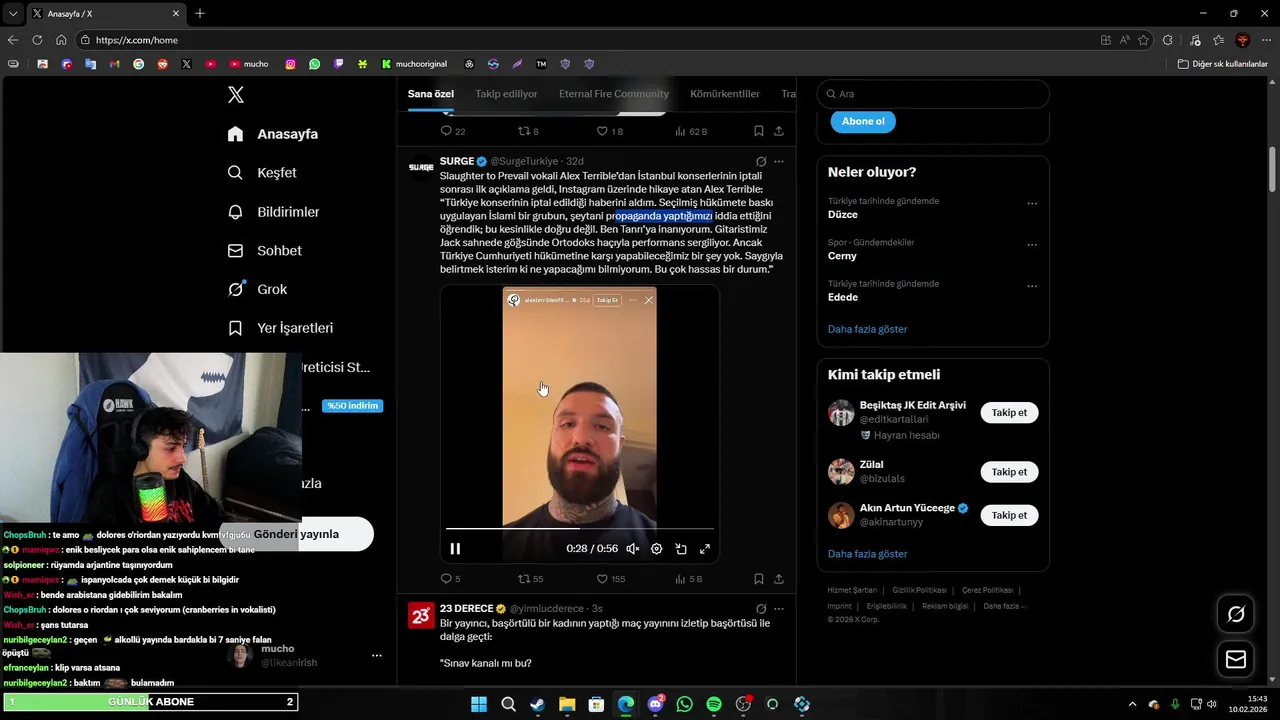Open Spotify from the taskbar
The height and width of the screenshot is (720, 1280).
point(714,704)
